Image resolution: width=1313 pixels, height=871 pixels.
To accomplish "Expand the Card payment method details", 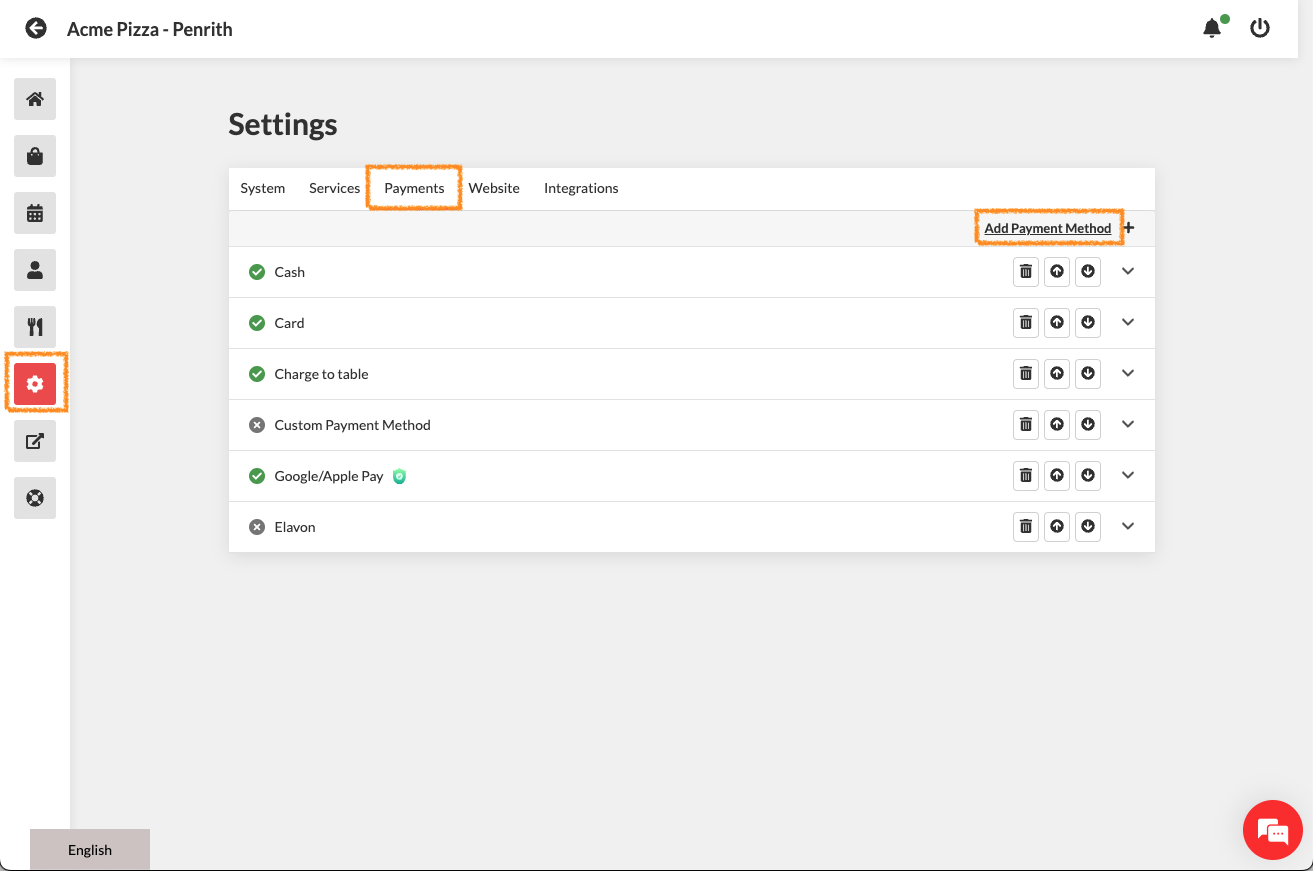I will tap(1128, 323).
